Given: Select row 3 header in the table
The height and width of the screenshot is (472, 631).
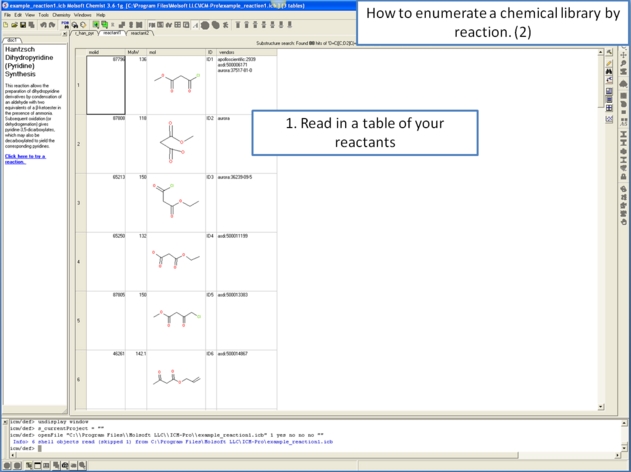Looking at the screenshot, I should point(78,202).
